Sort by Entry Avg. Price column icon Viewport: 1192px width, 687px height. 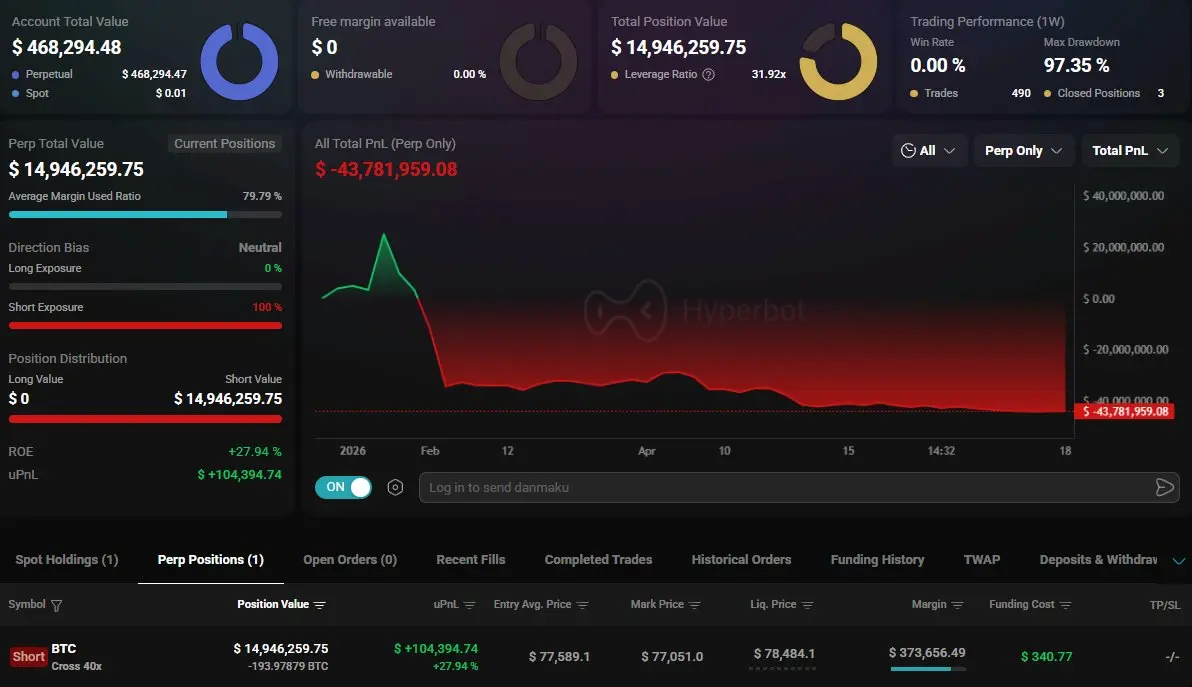tap(582, 605)
